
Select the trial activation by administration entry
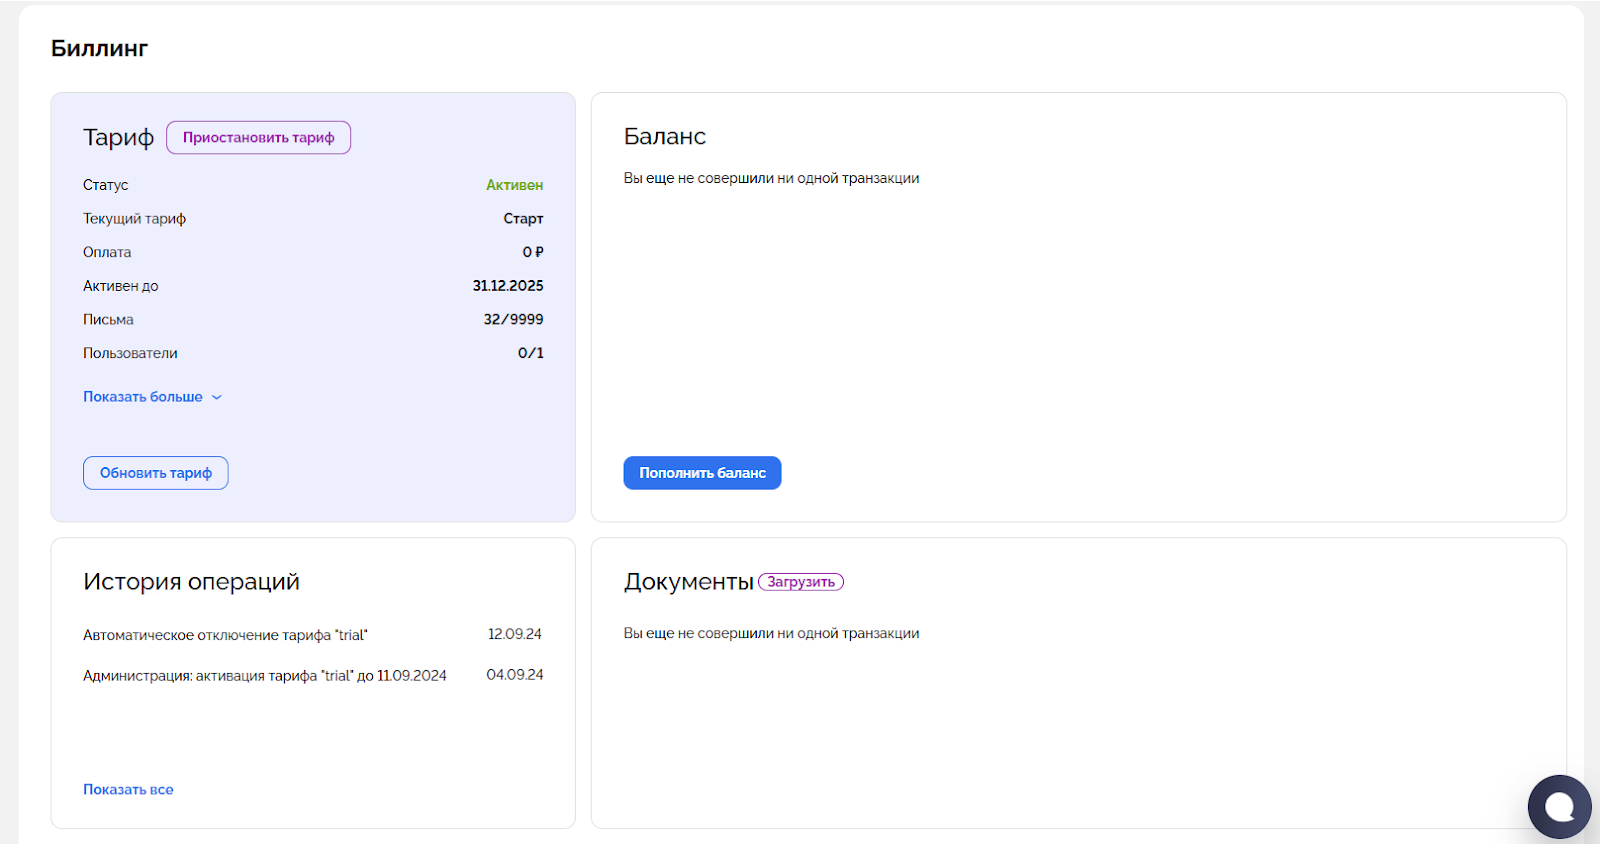pyautogui.click(x=264, y=676)
